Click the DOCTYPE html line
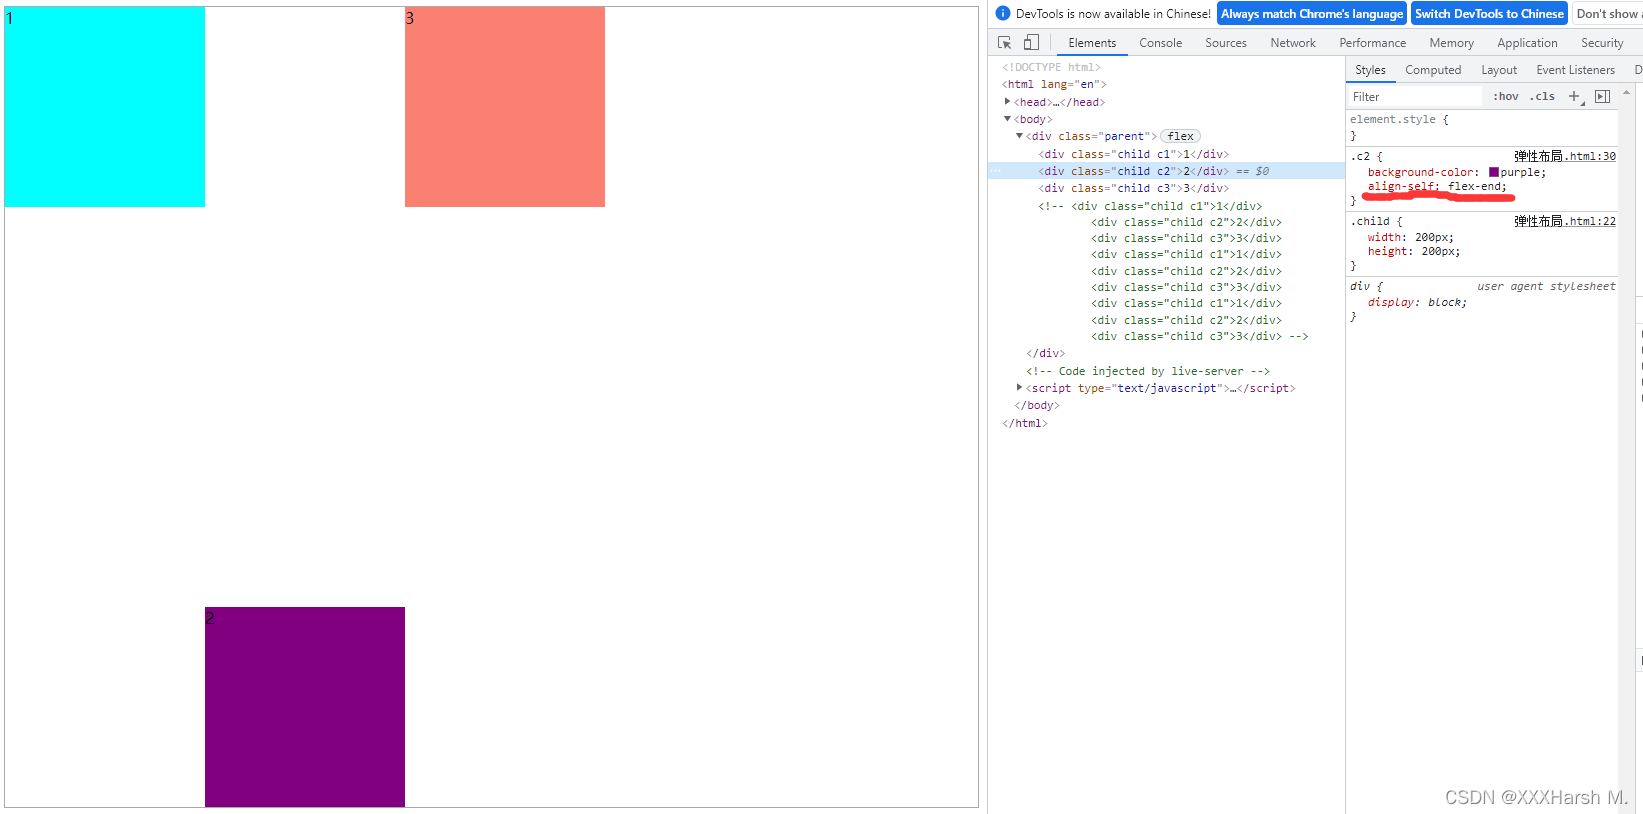 click(x=1051, y=67)
